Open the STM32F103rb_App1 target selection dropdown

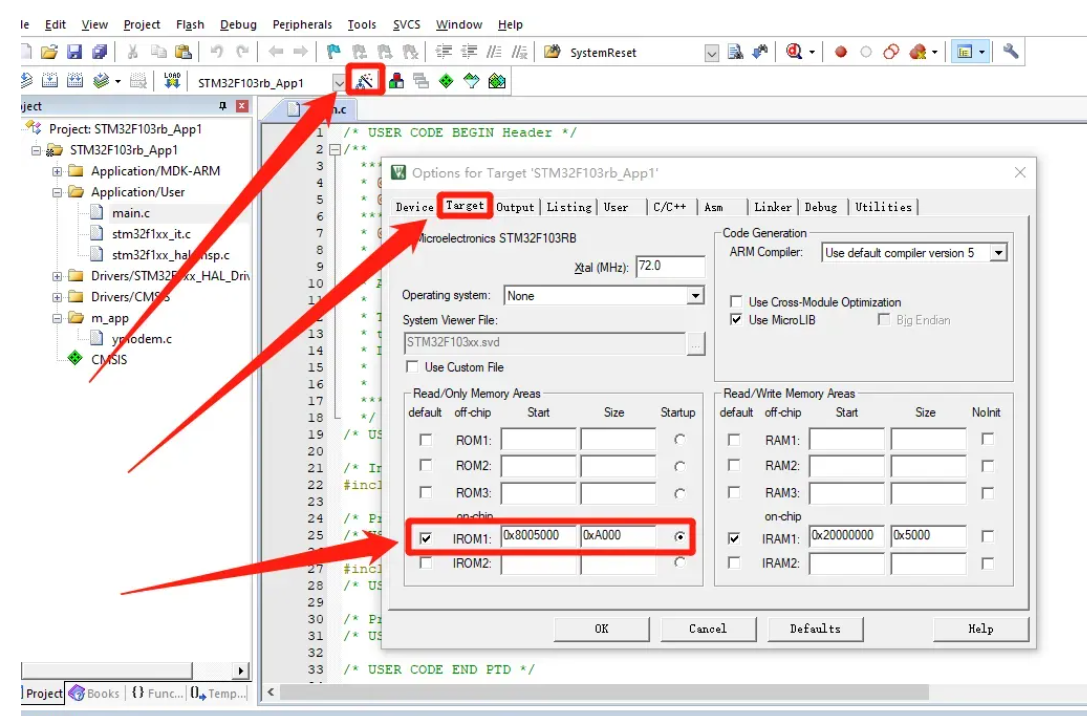coord(338,82)
